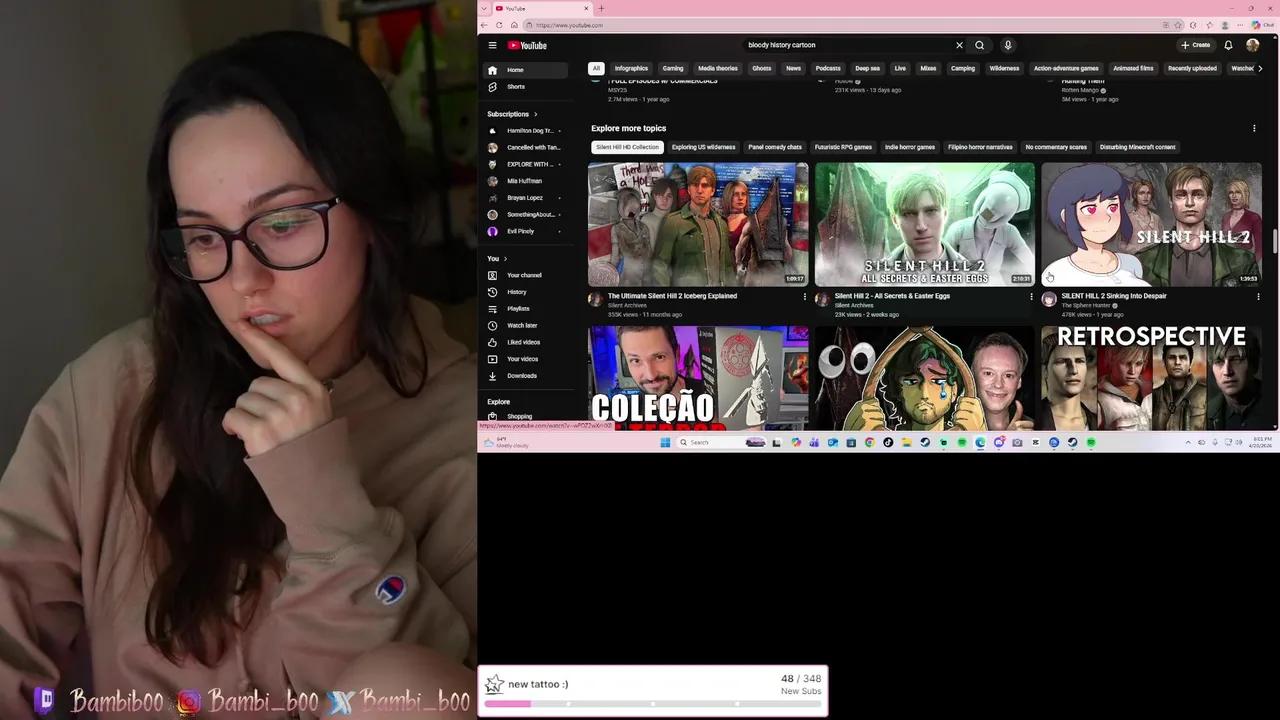Open Mia Huffman subscription
Viewport: 1280px width, 720px height.
[524, 181]
